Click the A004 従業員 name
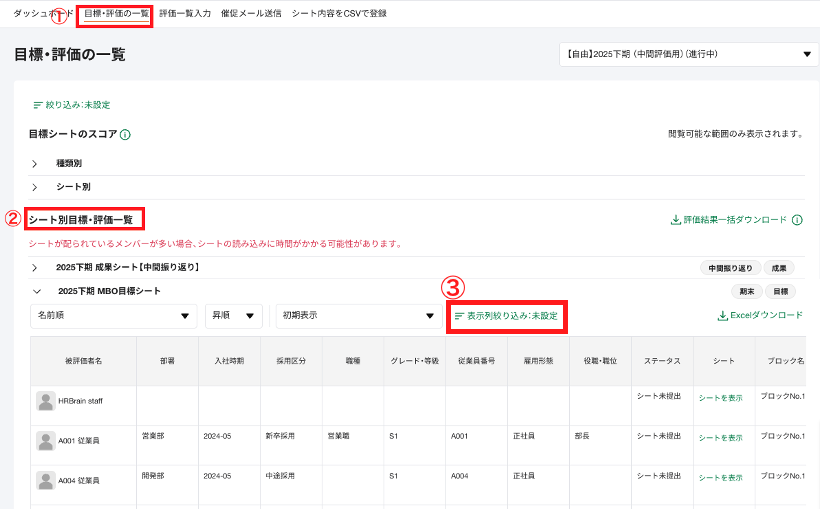The image size is (824, 509). 79,481
